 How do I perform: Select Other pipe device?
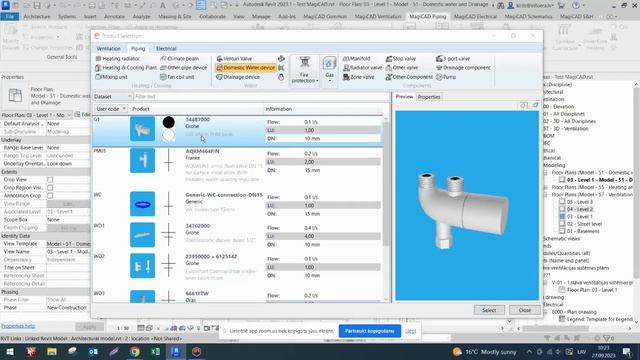[x=184, y=68]
